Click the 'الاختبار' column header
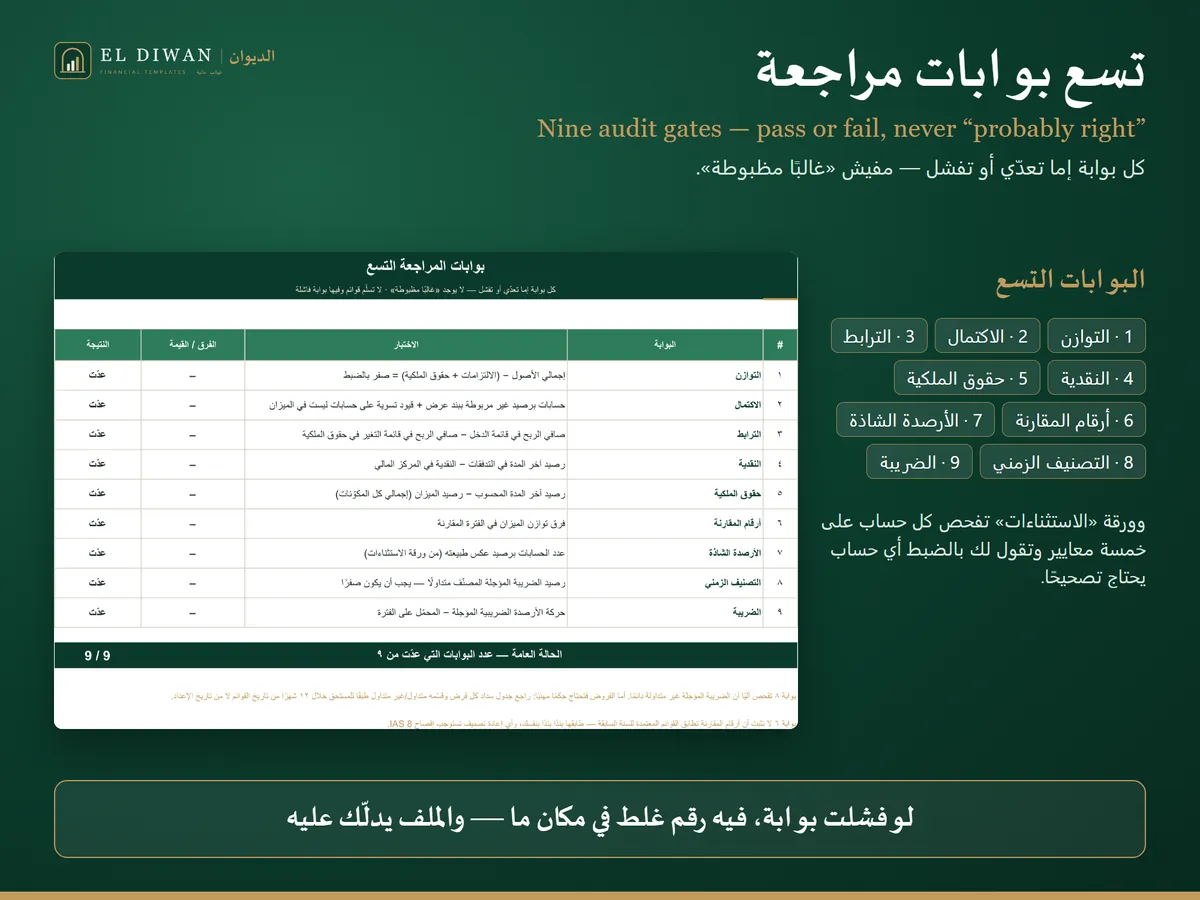The image size is (1200, 900). coord(405,345)
